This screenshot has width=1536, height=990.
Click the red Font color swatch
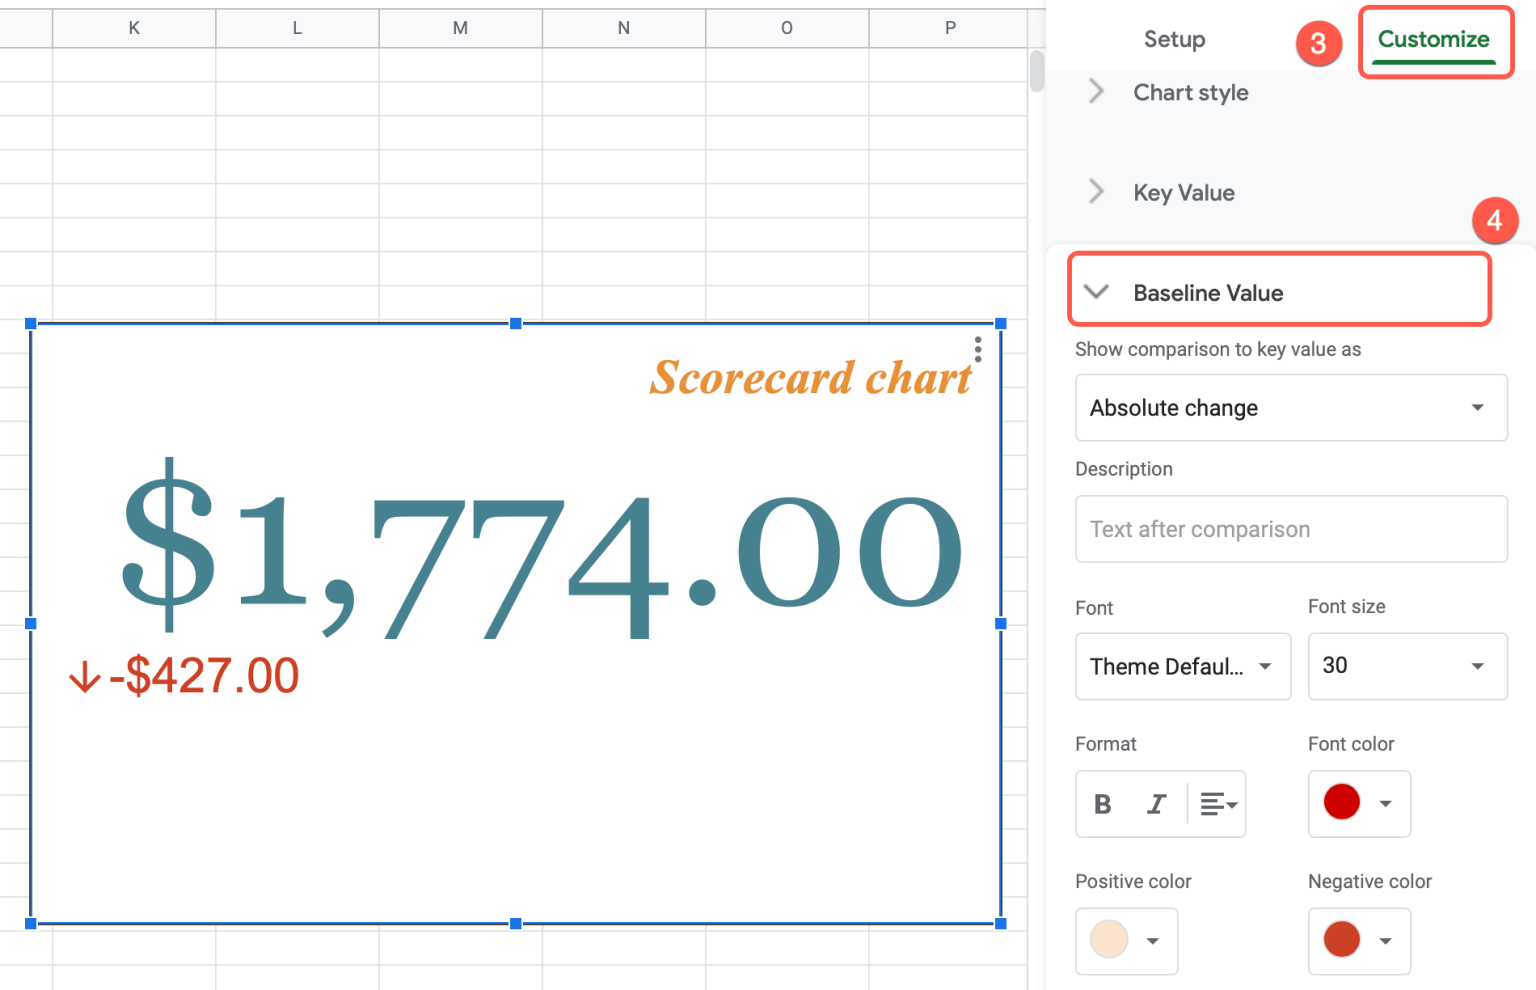pyautogui.click(x=1341, y=801)
